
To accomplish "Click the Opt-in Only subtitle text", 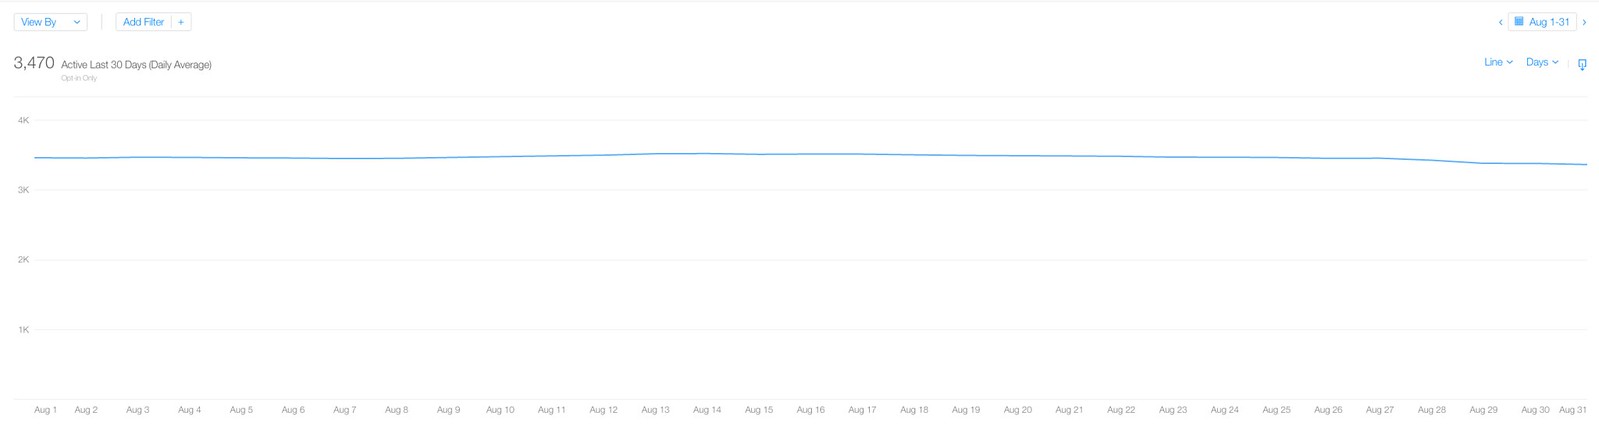I will [79, 78].
